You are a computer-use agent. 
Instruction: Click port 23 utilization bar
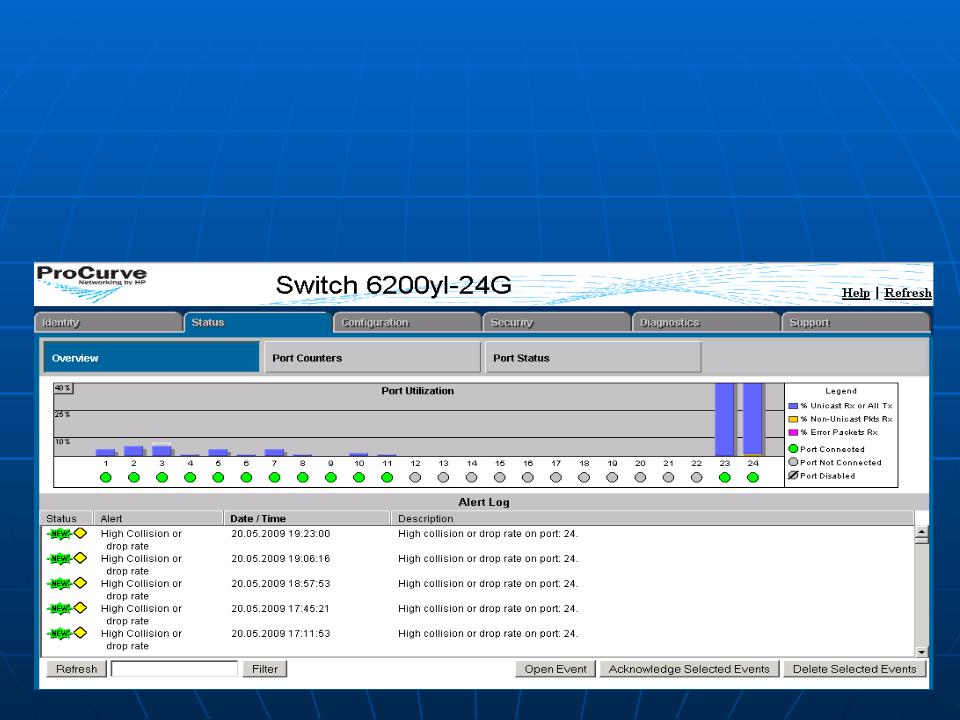pyautogui.click(x=724, y=420)
